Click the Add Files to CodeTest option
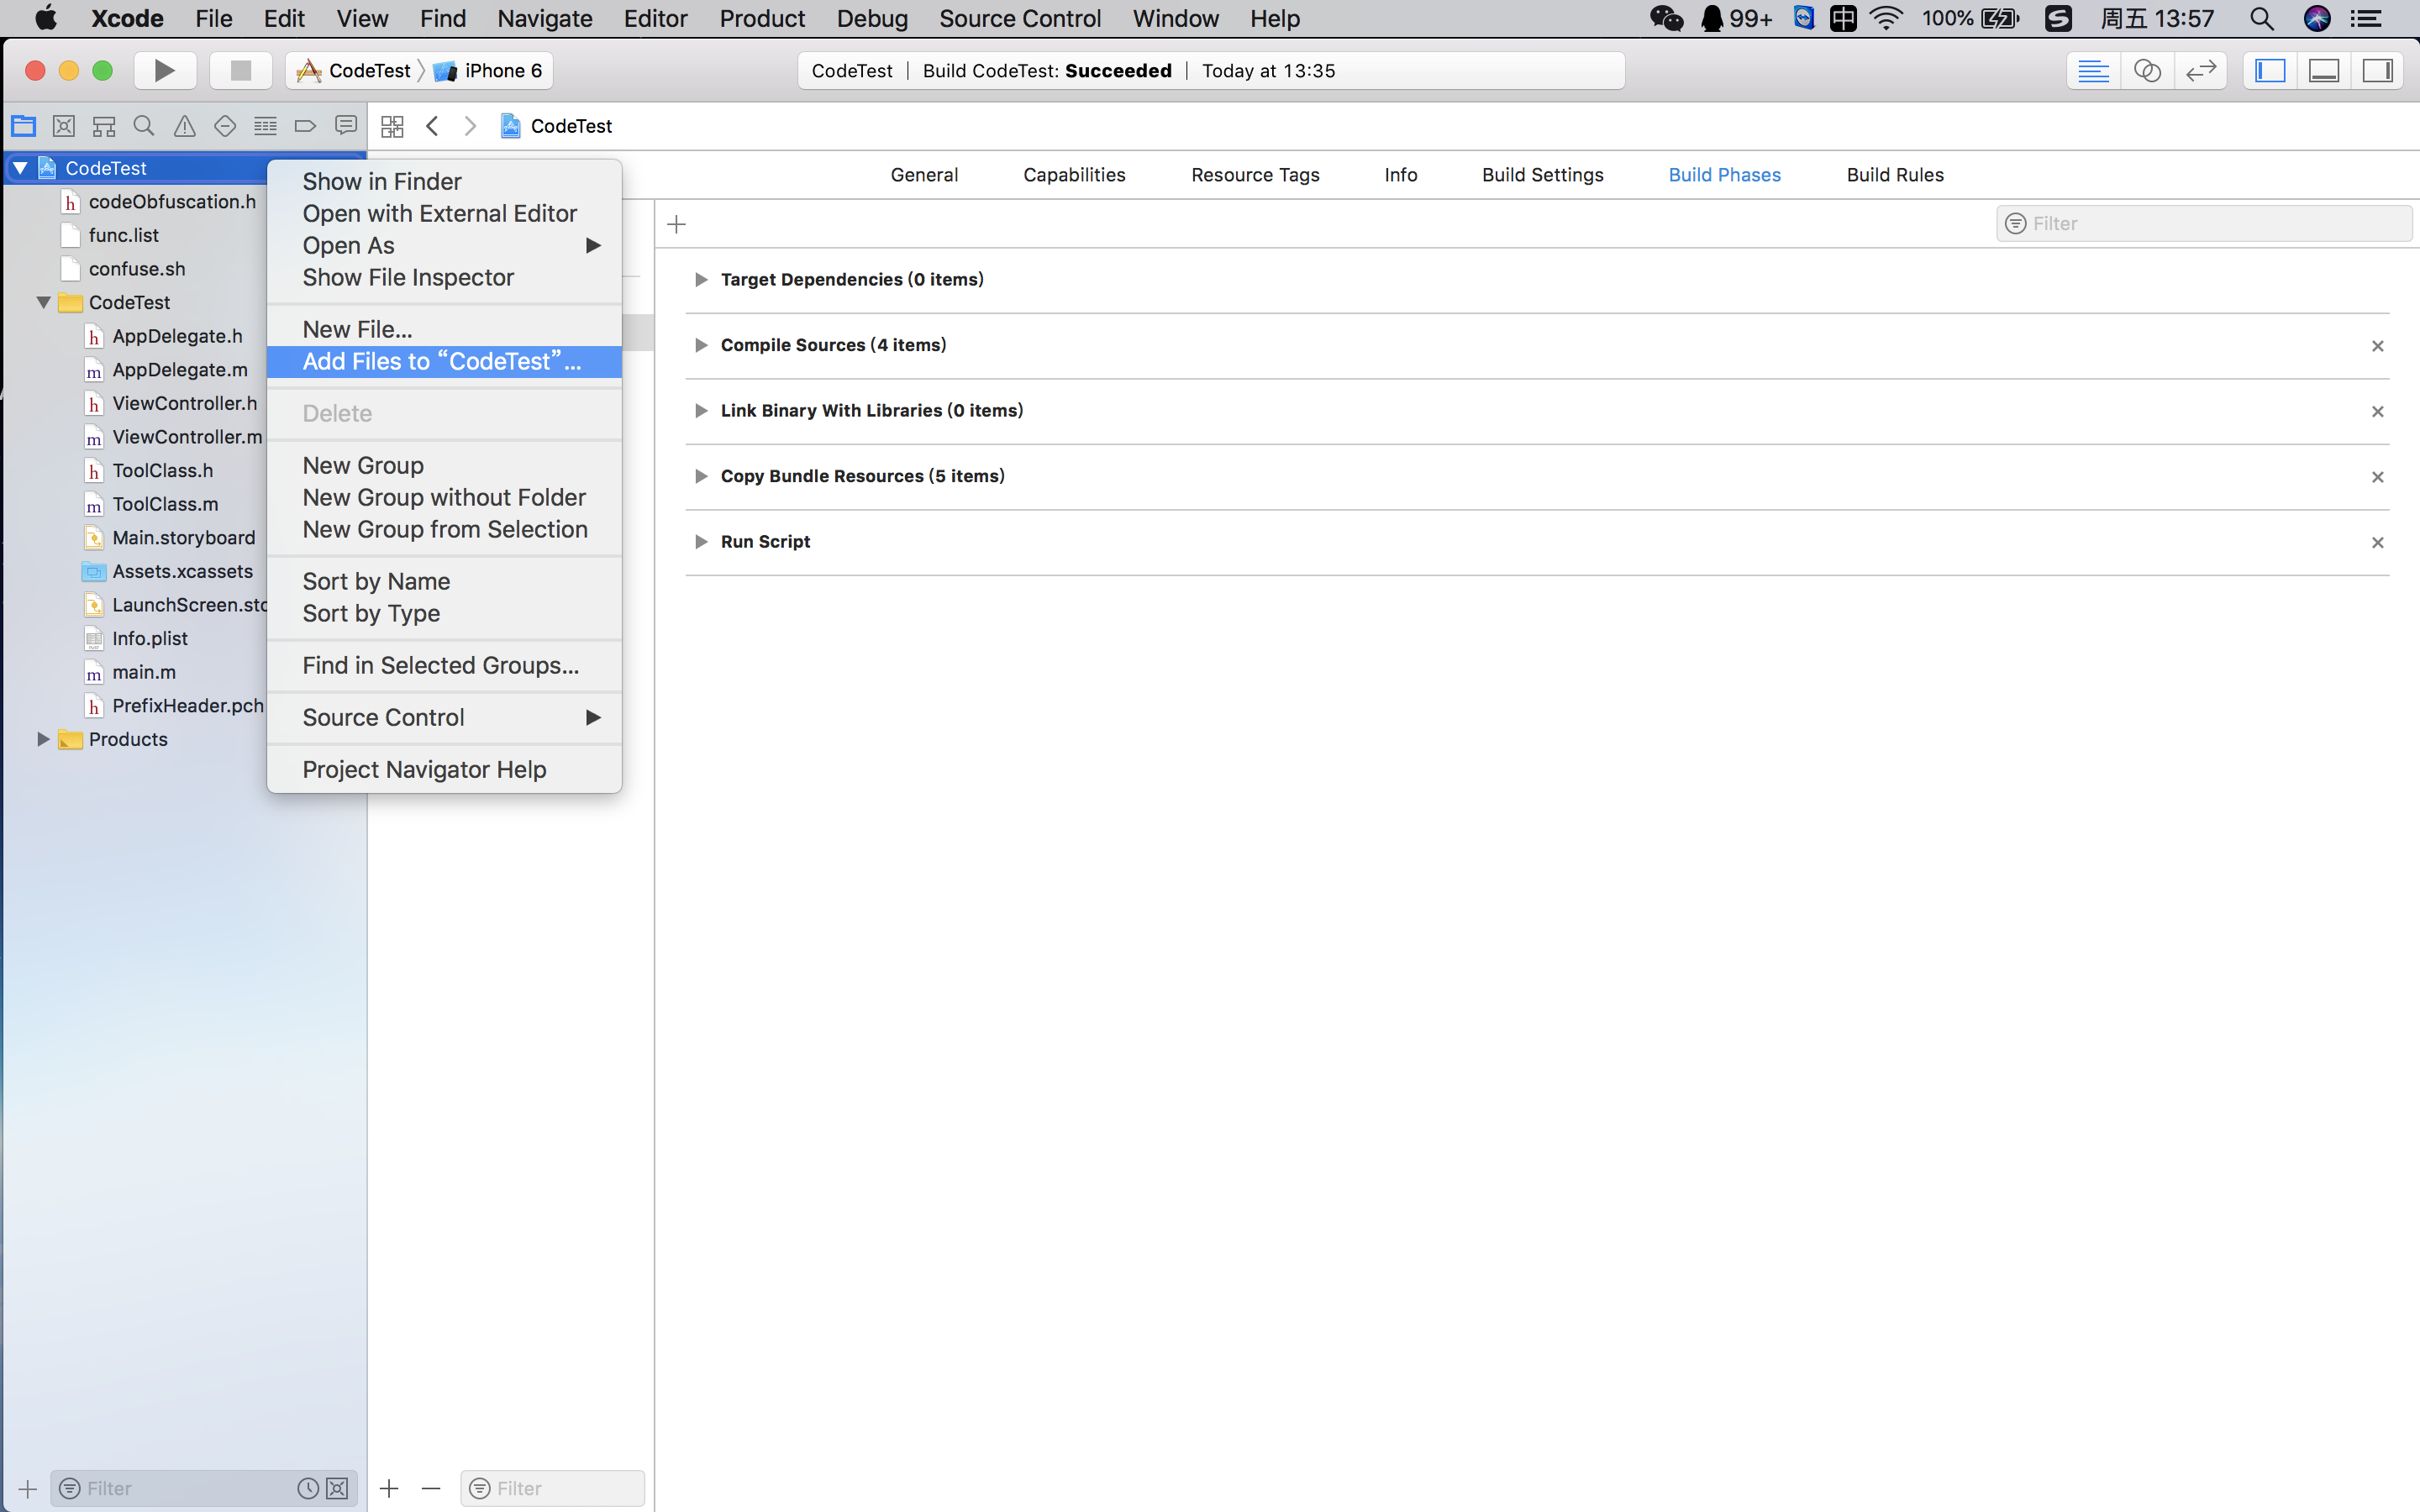Image resolution: width=2420 pixels, height=1512 pixels. [x=441, y=360]
